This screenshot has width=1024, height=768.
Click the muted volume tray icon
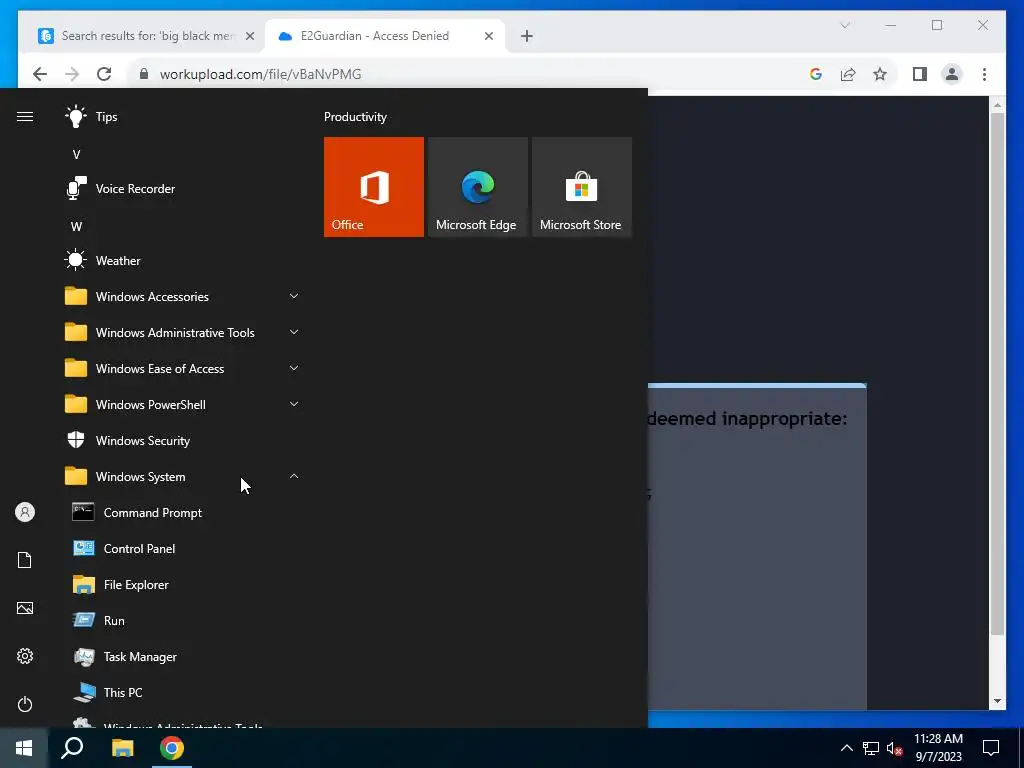point(895,748)
